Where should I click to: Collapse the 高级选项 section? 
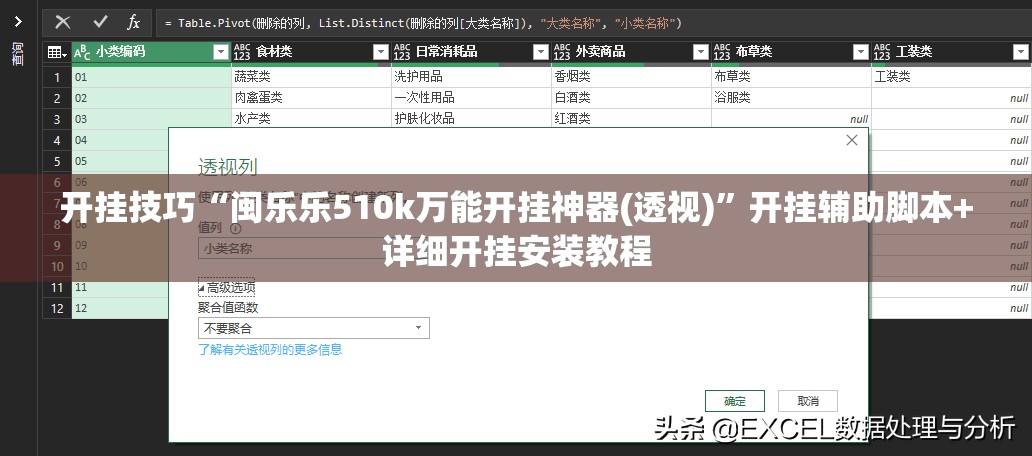(x=226, y=288)
